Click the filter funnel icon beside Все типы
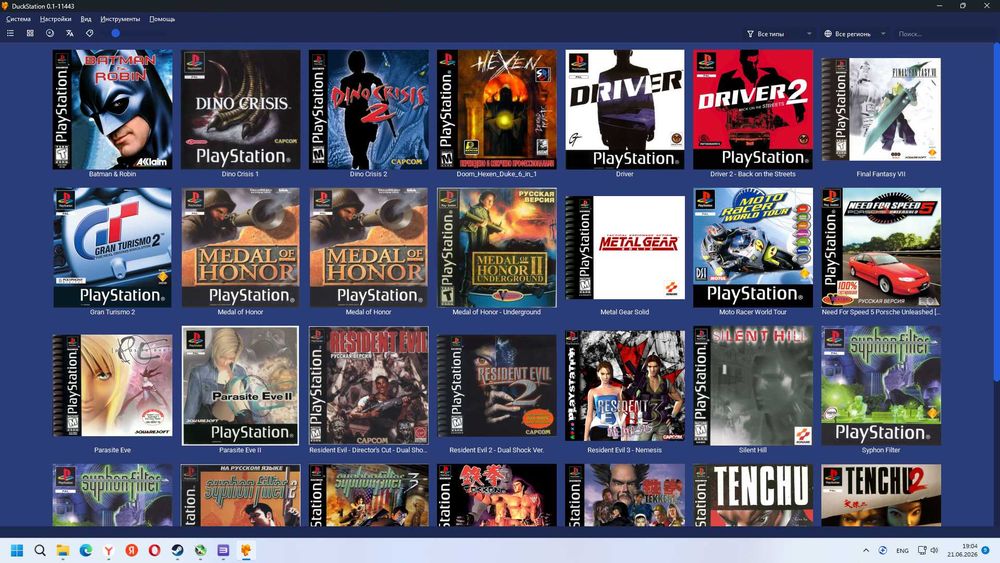 click(x=750, y=34)
